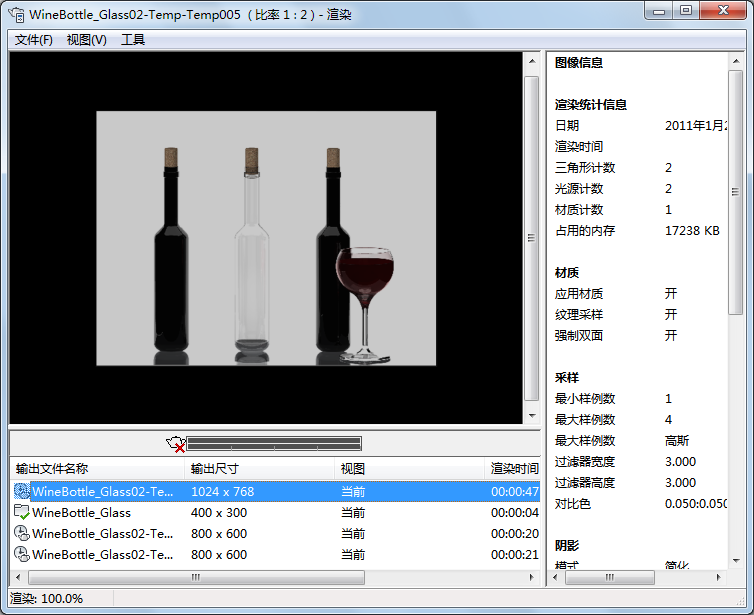Select the WineBottle_Glass render entry
The width and height of the screenshot is (754, 615).
coord(81,513)
